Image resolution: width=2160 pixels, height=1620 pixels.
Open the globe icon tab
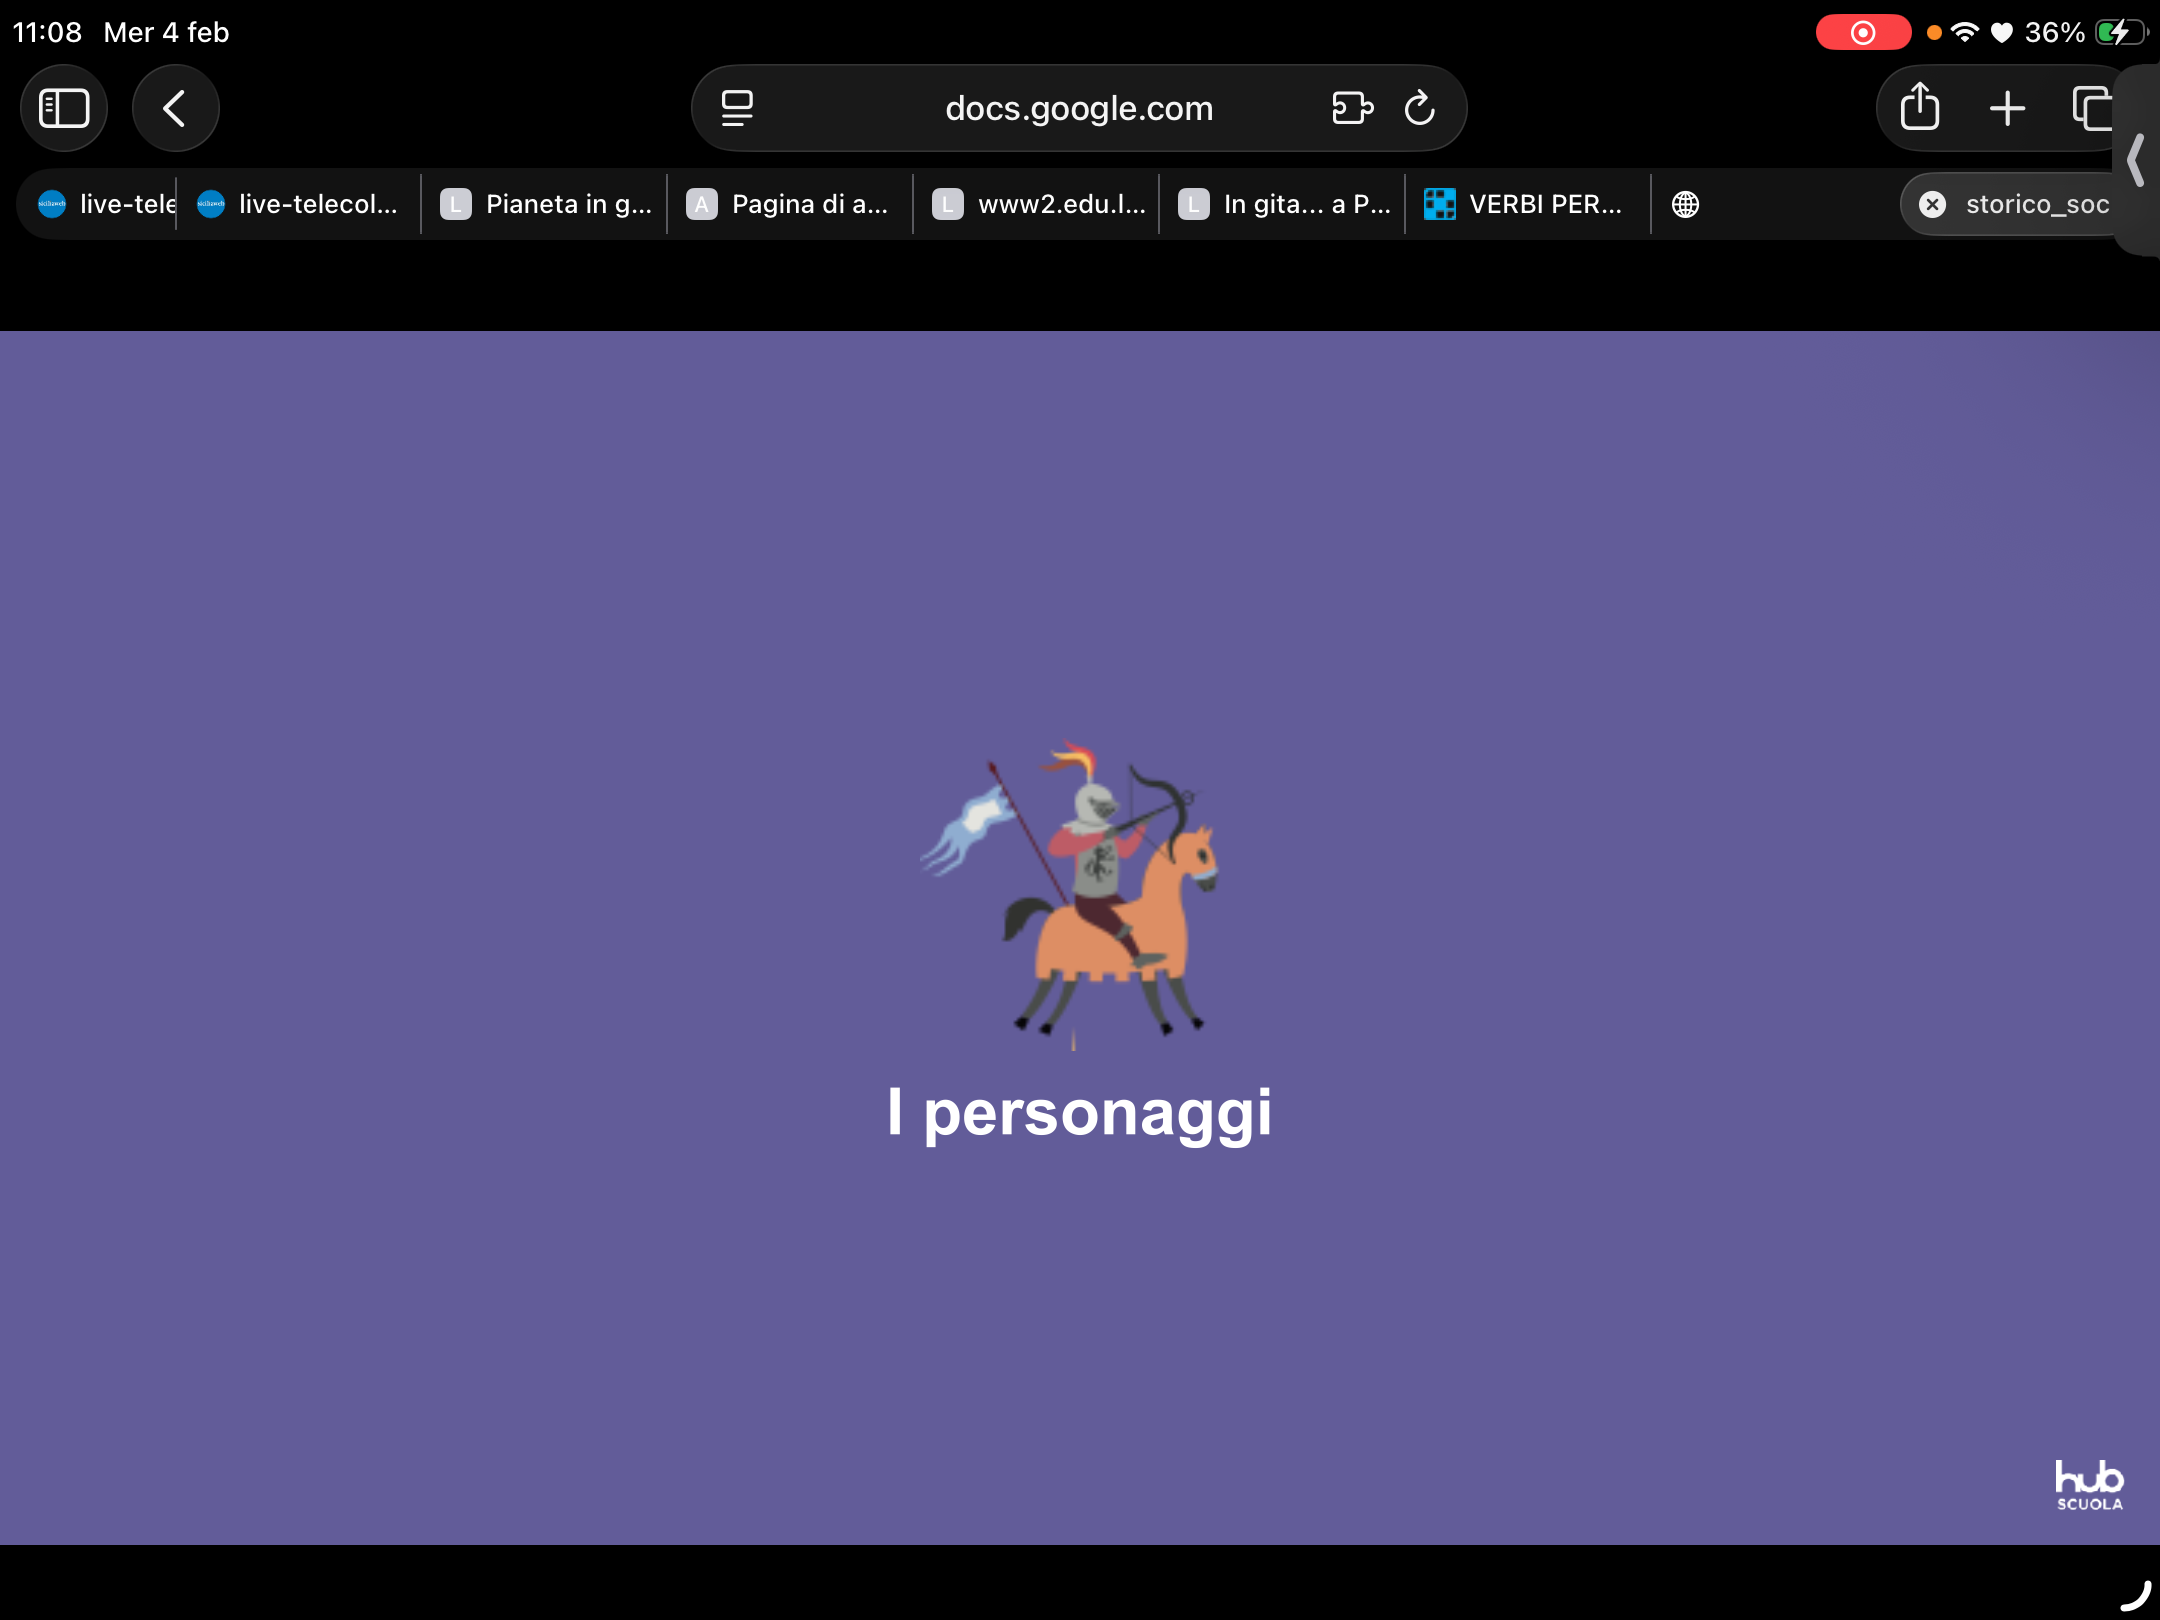coord(1685,204)
